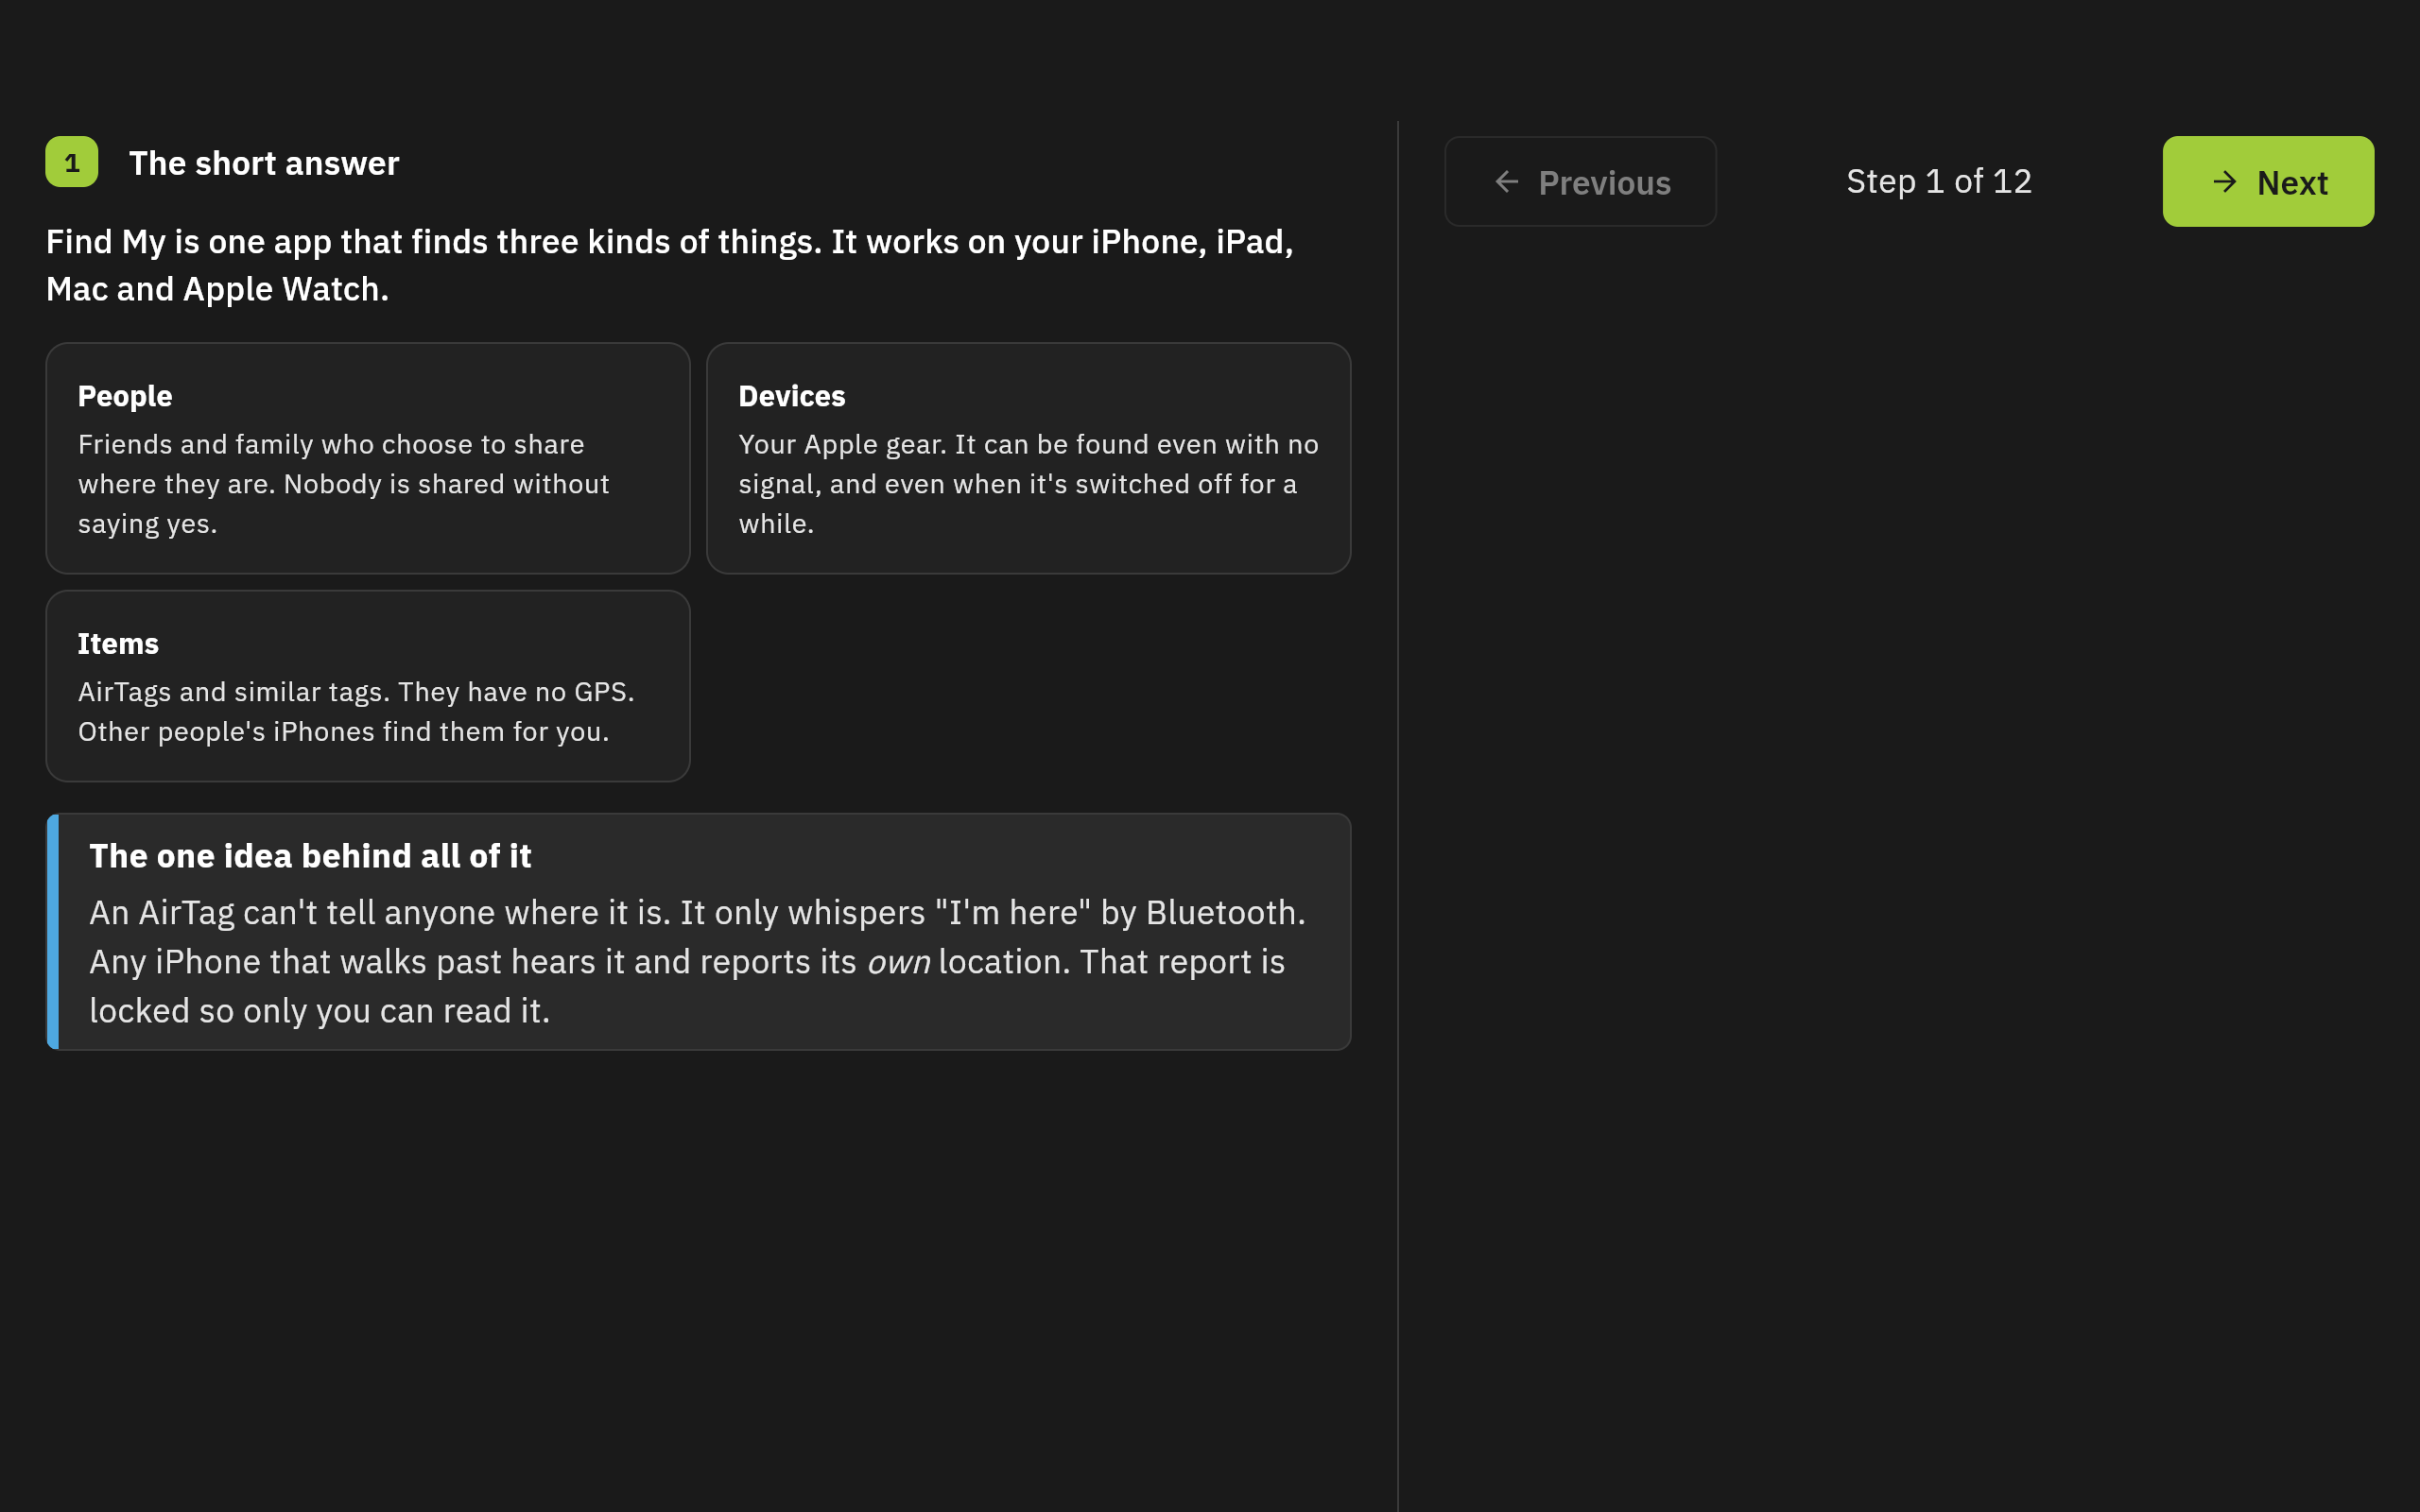This screenshot has height=1512, width=2420.
Task: Click 'The one idea behind all of it' callout
Action: [698, 931]
